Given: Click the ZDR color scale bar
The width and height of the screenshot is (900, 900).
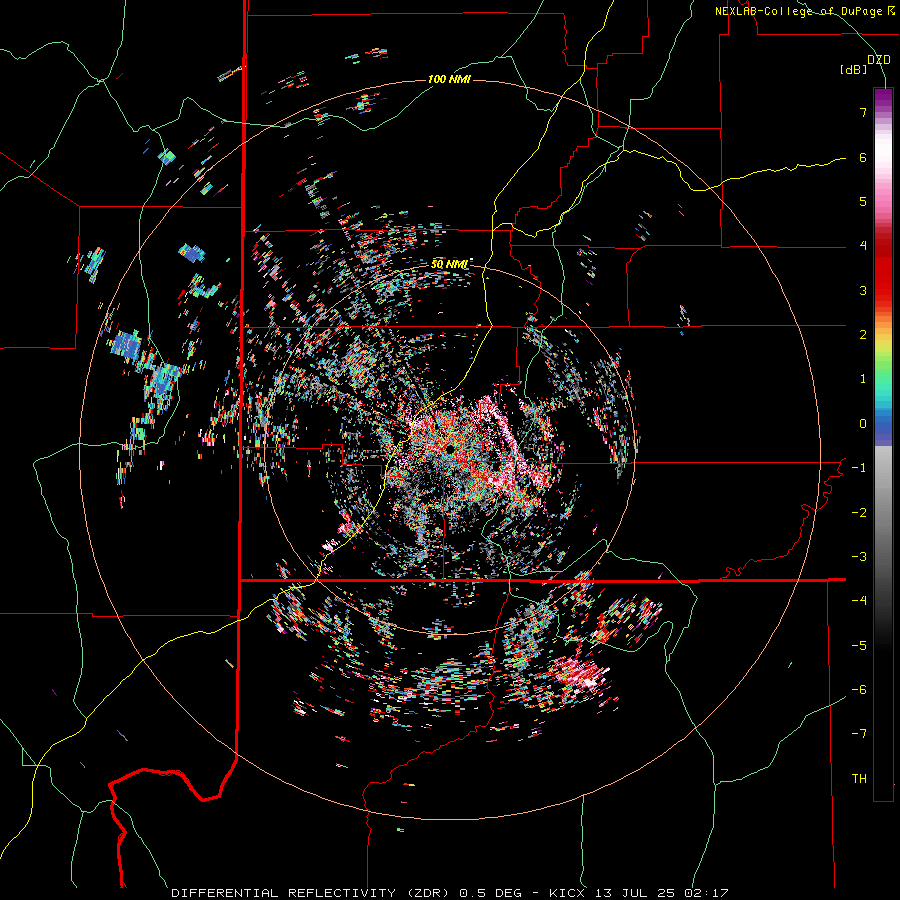Looking at the screenshot, I should 883,444.
